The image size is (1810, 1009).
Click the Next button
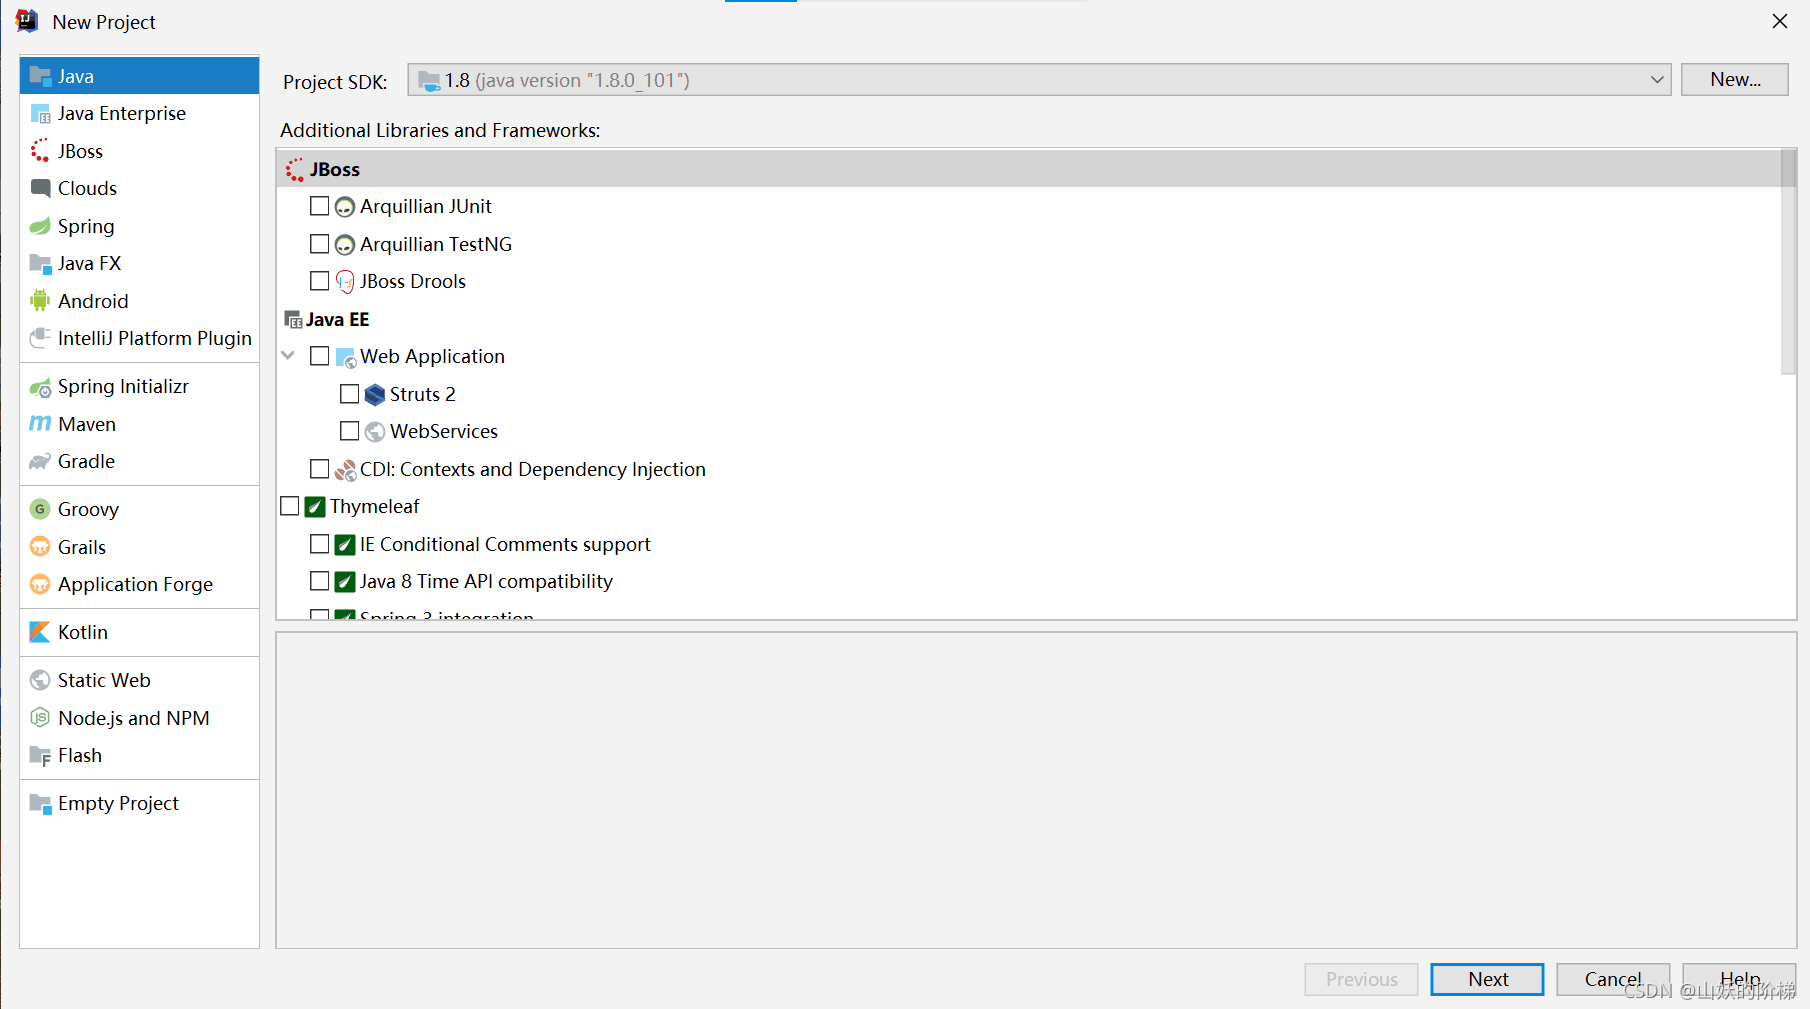1487,979
